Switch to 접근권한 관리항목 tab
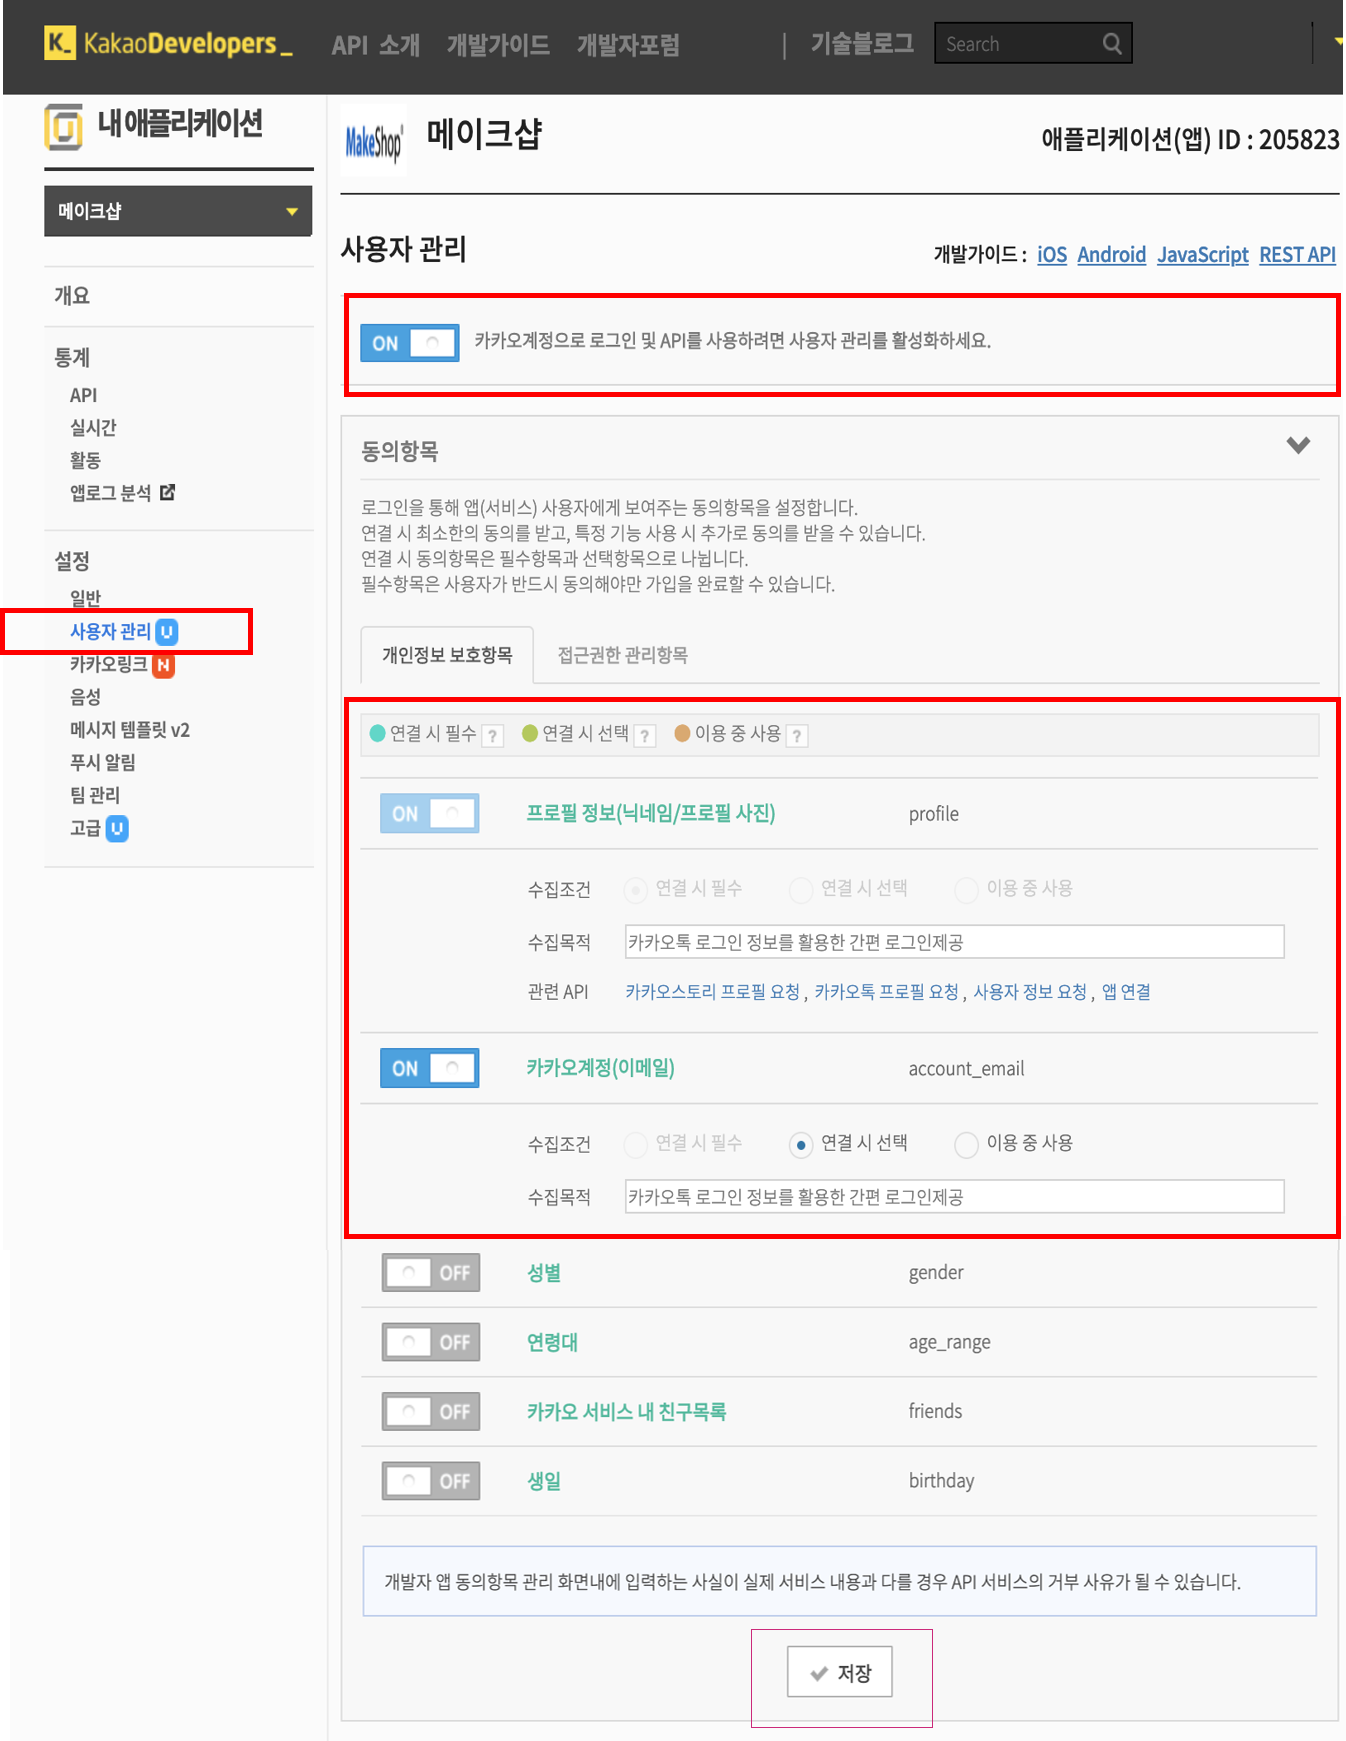Screen dimensions: 1346x1741 coord(622,655)
